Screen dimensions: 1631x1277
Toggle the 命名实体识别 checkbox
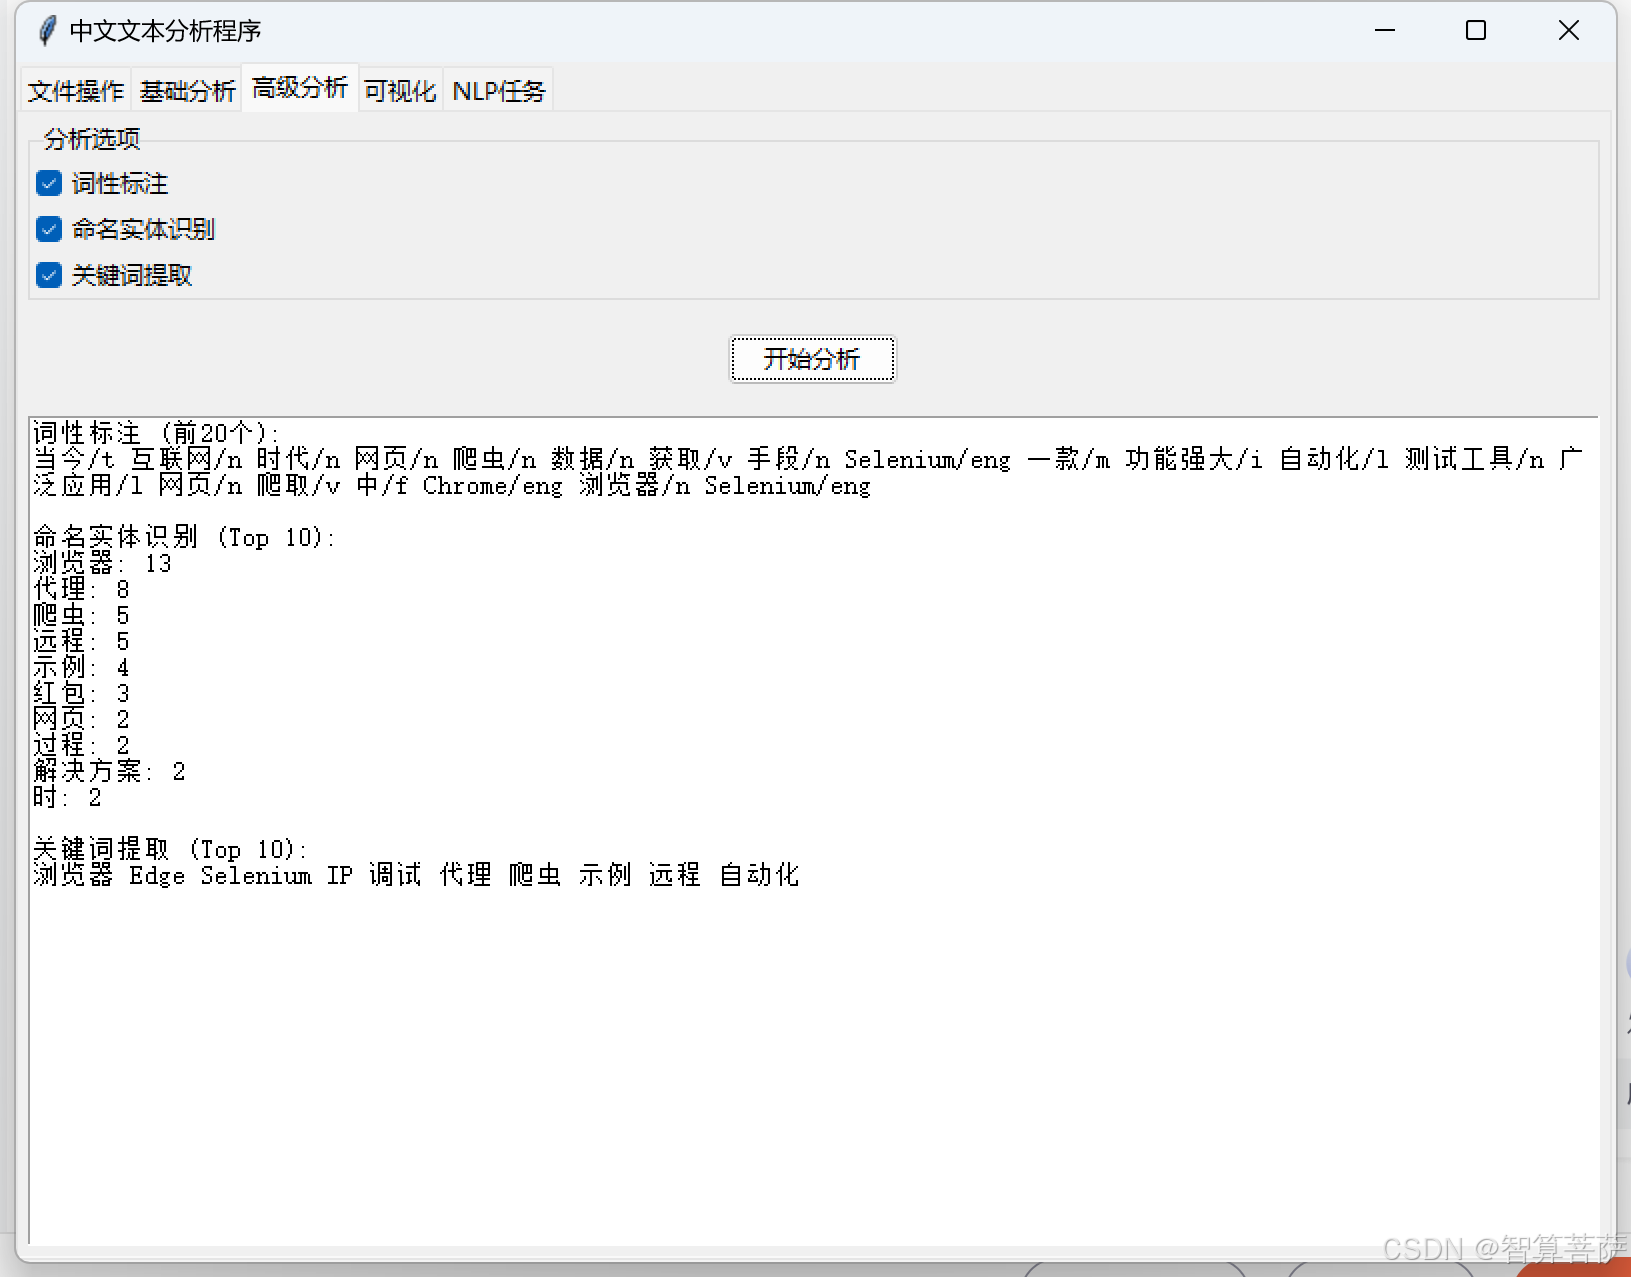pos(49,229)
